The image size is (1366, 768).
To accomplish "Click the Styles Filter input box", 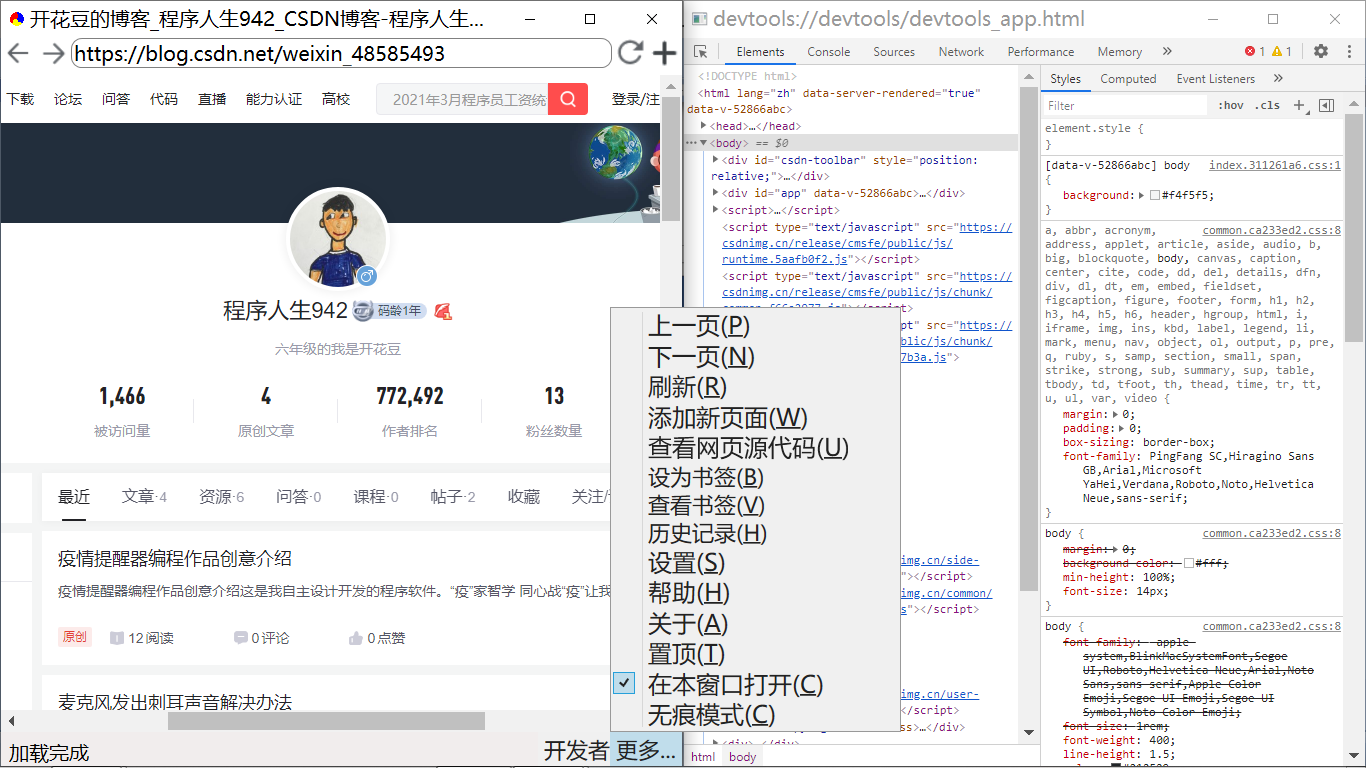I will tap(1125, 105).
